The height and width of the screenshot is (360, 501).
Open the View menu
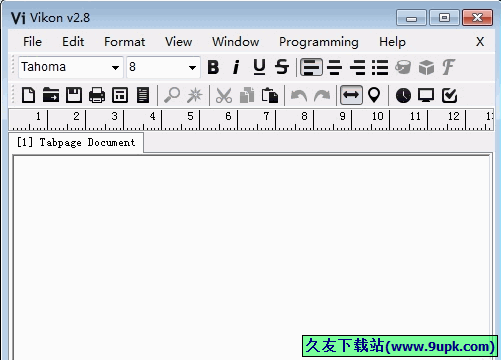click(x=179, y=42)
